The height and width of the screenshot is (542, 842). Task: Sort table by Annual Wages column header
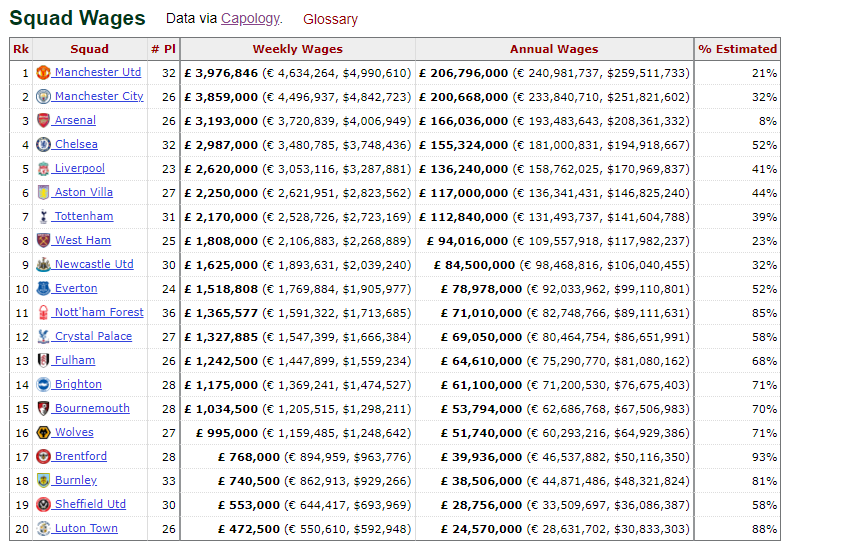tap(554, 49)
